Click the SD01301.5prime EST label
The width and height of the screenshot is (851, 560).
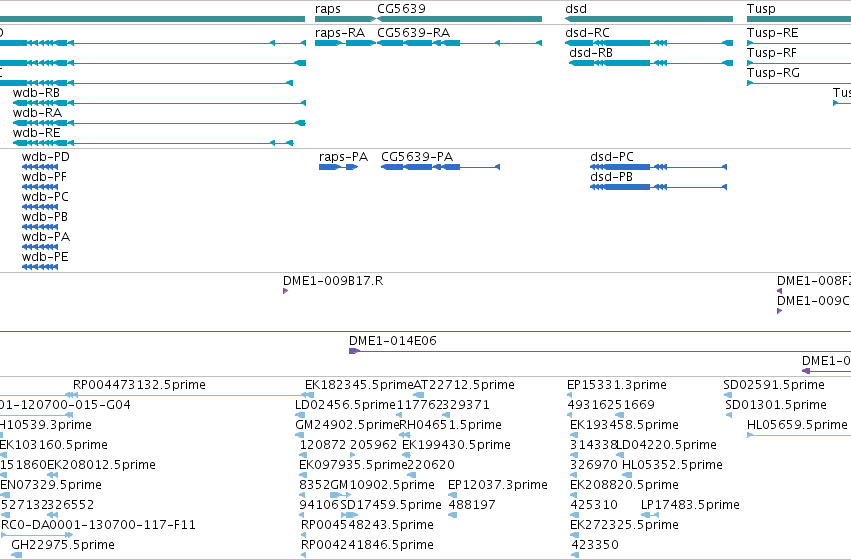pyautogui.click(x=776, y=405)
